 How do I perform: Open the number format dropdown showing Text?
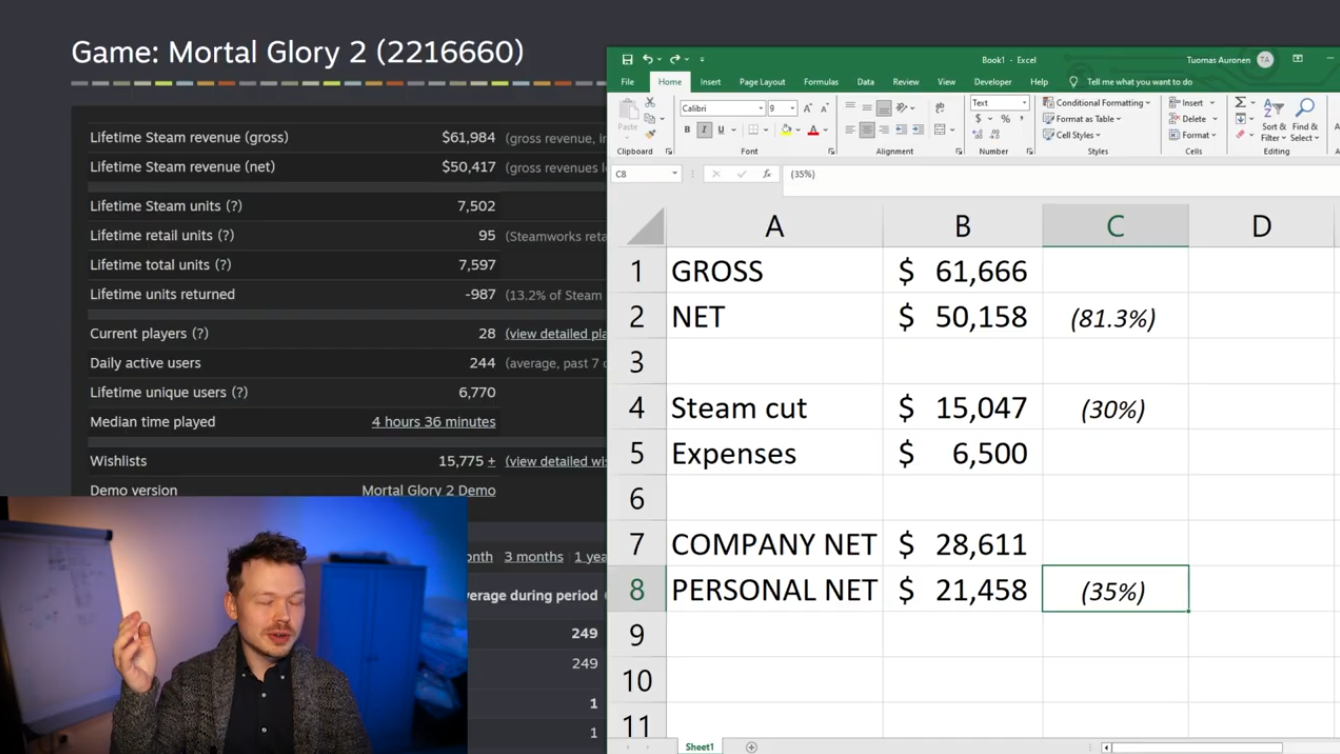click(1024, 103)
